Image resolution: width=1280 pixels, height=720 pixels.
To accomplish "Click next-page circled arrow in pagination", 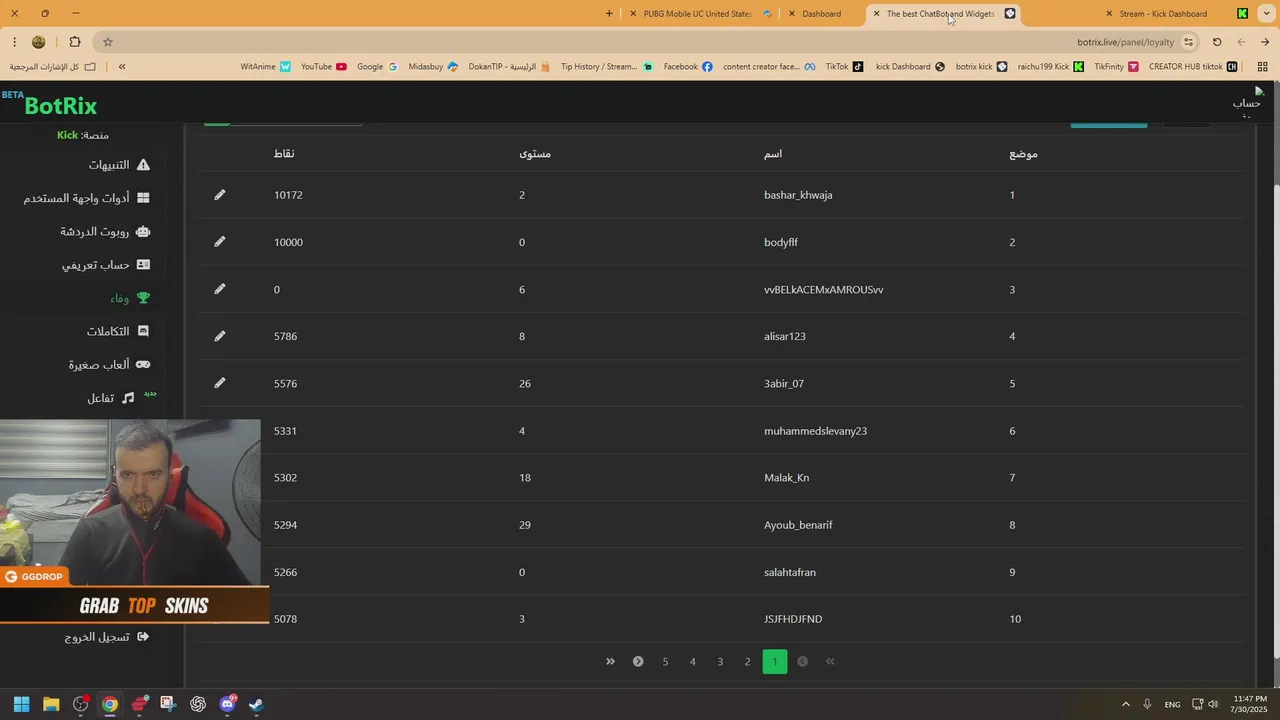I will pos(638,662).
